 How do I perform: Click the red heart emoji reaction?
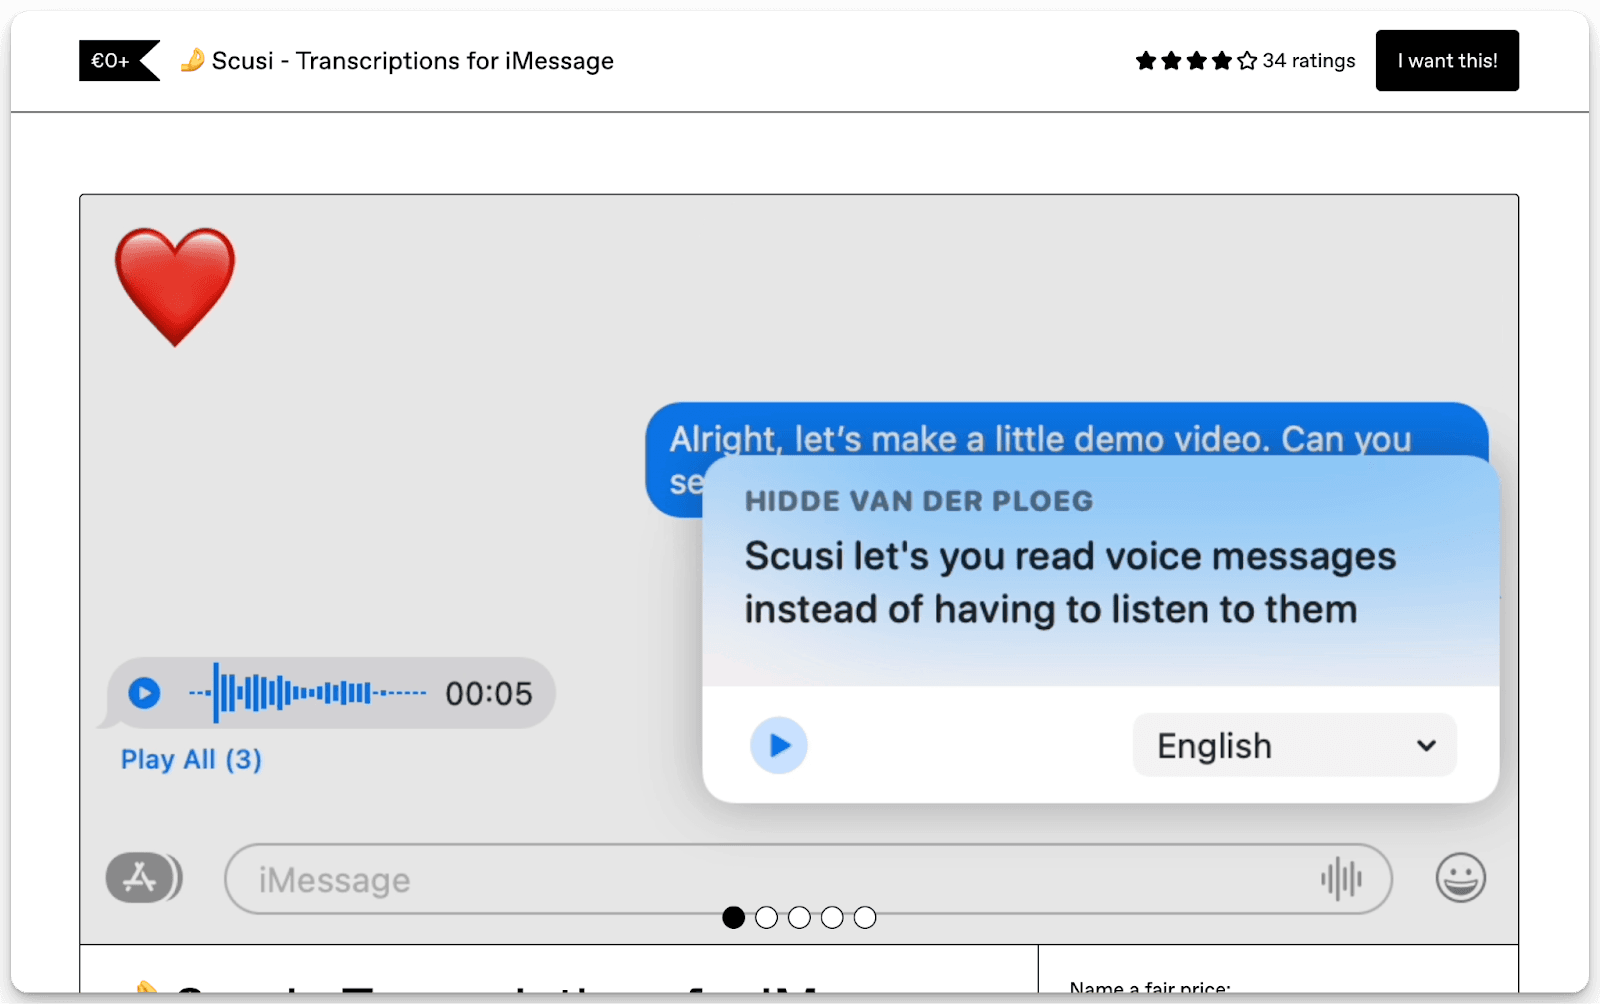tap(176, 283)
